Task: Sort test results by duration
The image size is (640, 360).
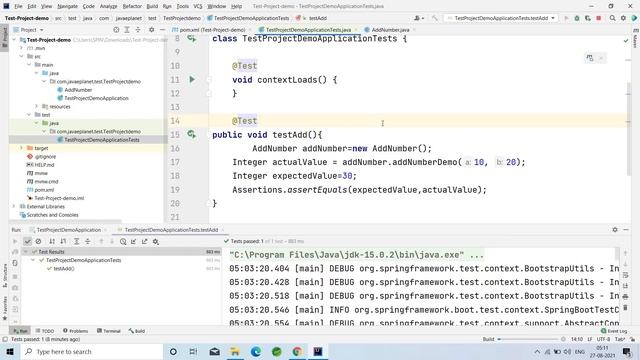Action: pos(63,242)
